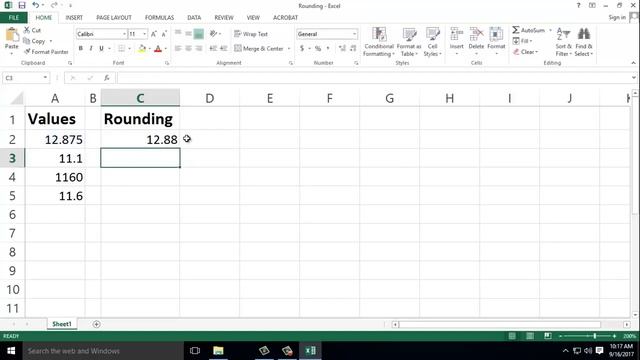
Task: Open Windows Start menu
Action: pyautogui.click(x=11, y=351)
